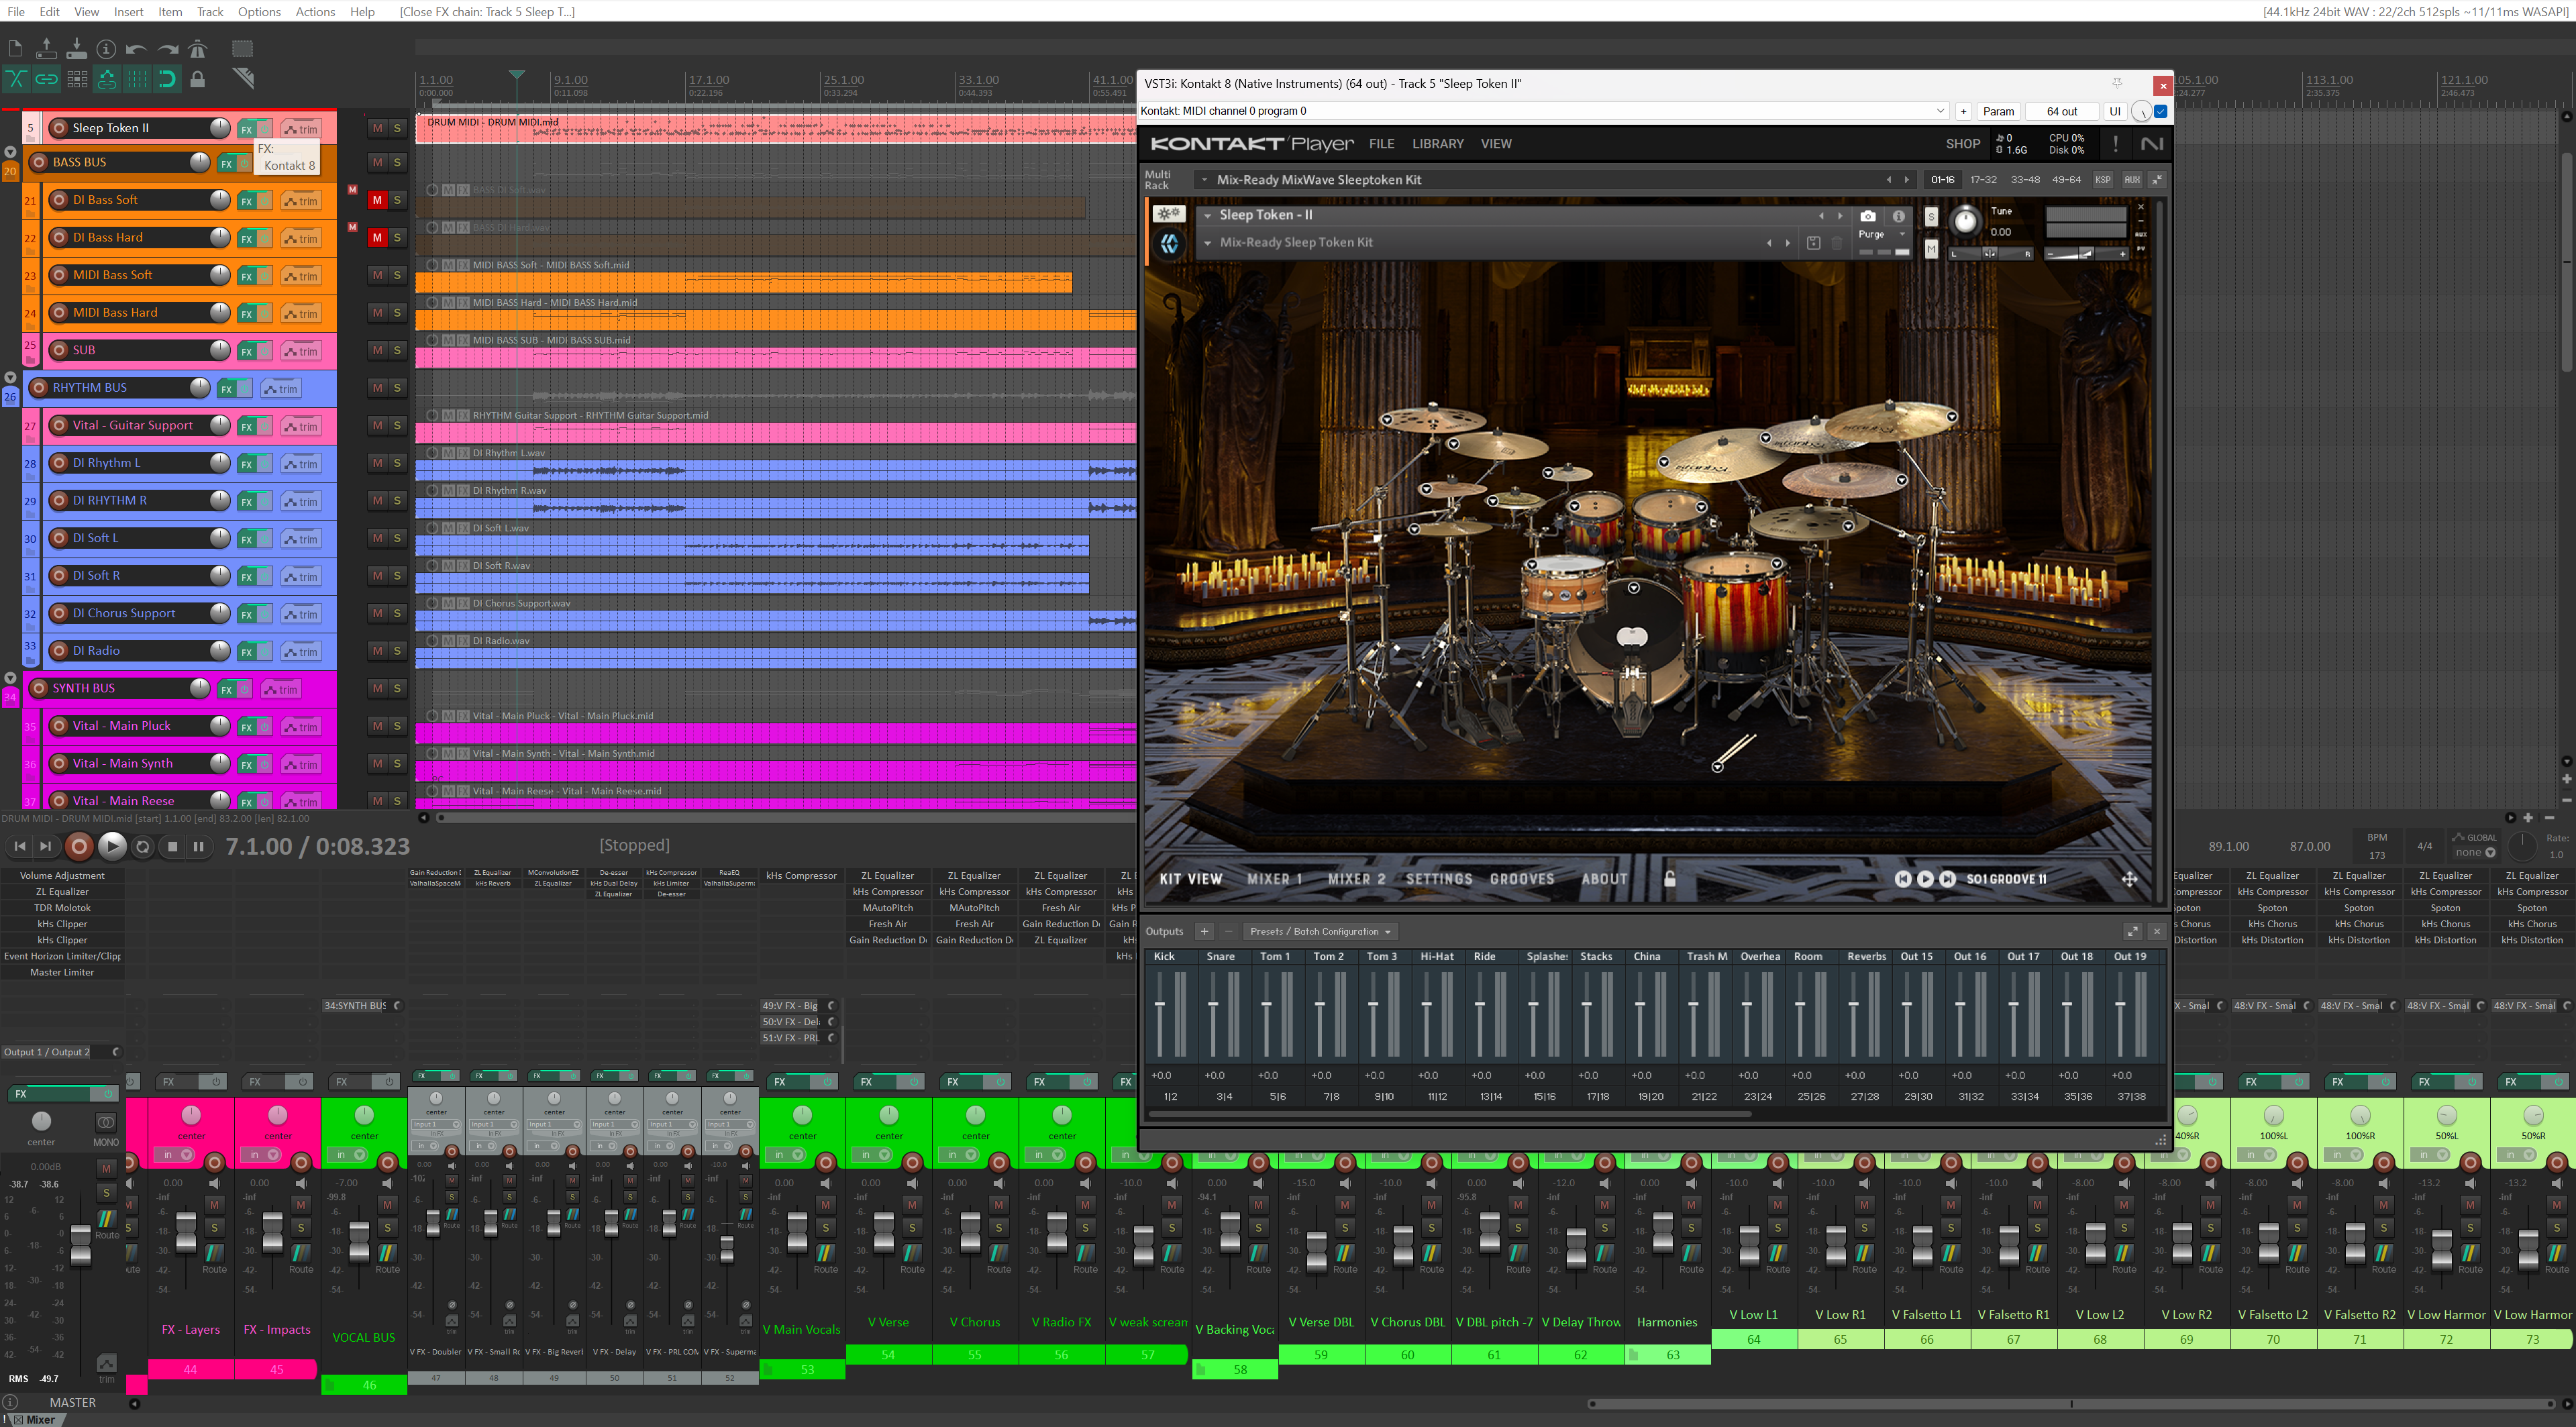Image resolution: width=2576 pixels, height=1427 pixels.
Task: Click the MixWave logo icon in Kontakt
Action: coord(1169,243)
